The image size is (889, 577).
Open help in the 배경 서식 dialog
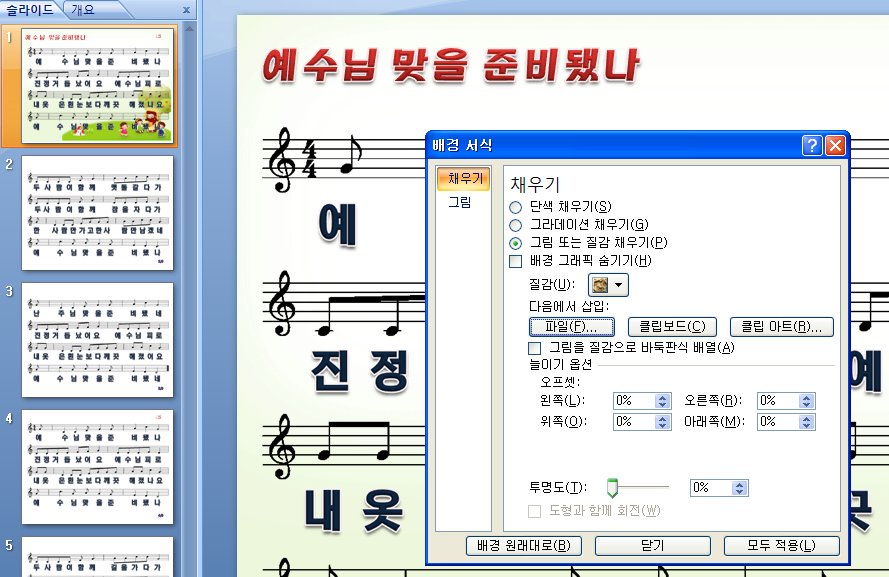click(x=812, y=146)
